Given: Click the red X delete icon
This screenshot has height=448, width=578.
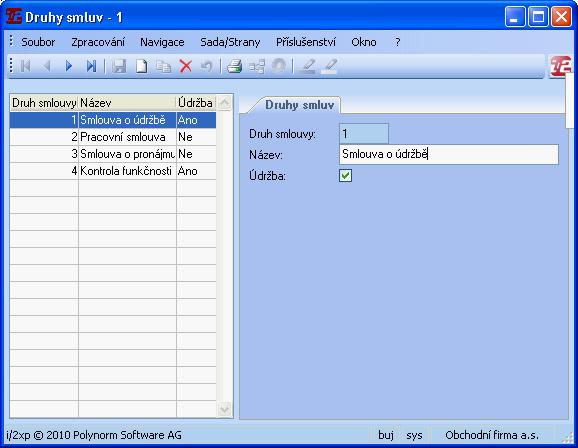Looking at the screenshot, I should click(186, 66).
